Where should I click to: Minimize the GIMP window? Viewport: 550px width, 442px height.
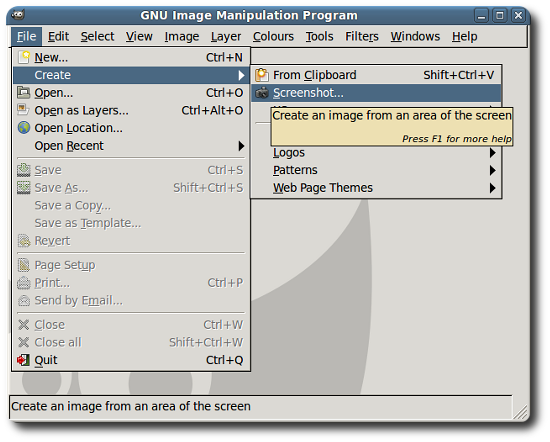tap(481, 15)
